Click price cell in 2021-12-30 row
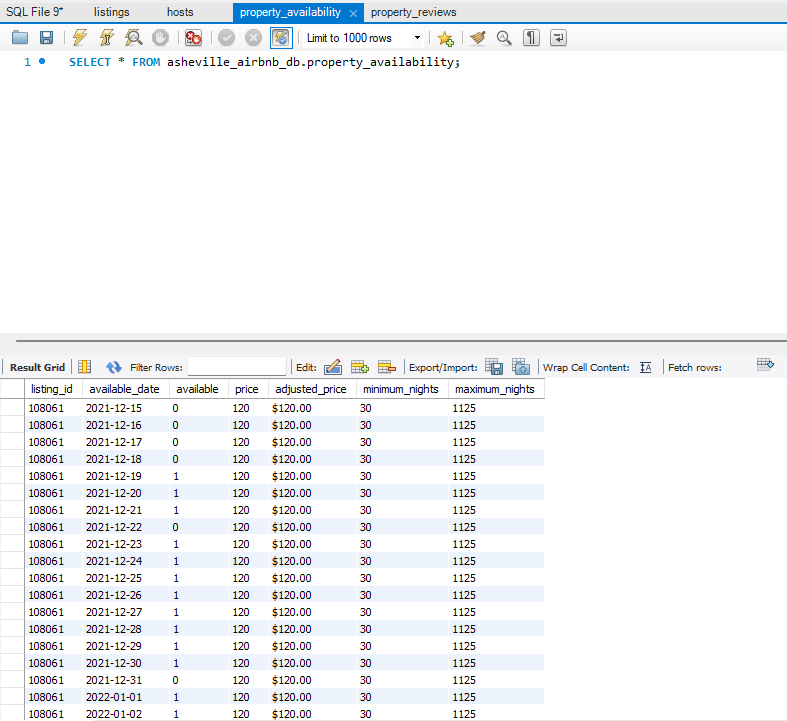 click(248, 663)
